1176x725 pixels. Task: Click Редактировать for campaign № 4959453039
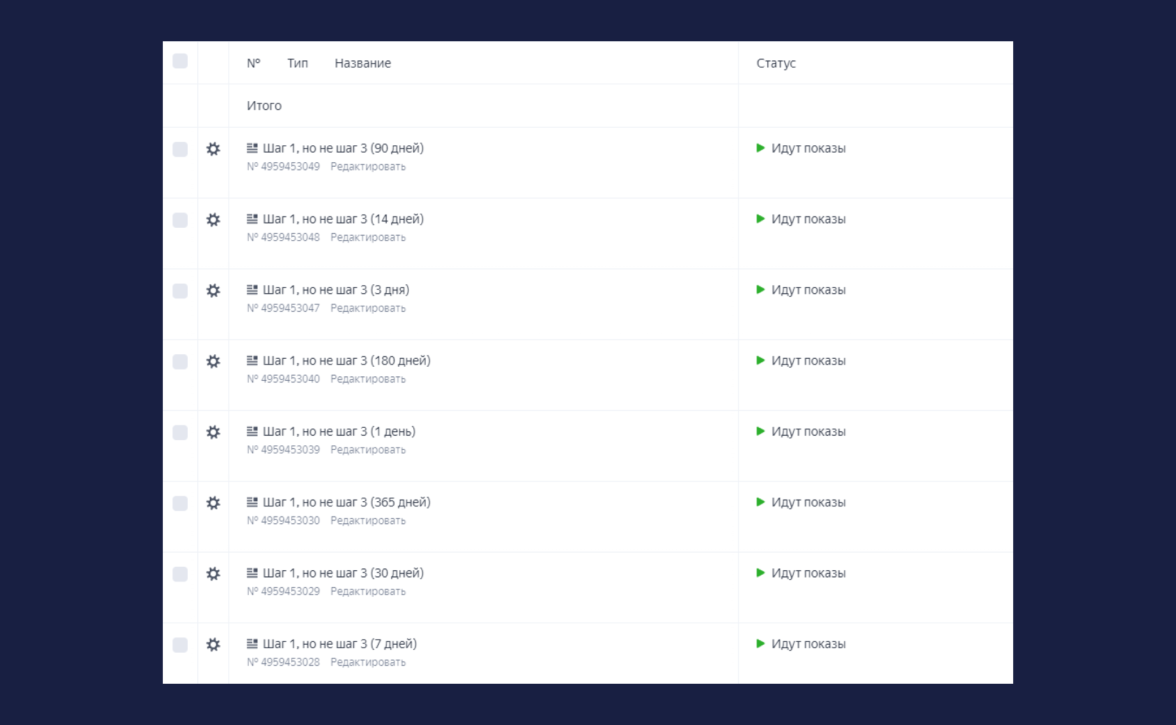(368, 450)
